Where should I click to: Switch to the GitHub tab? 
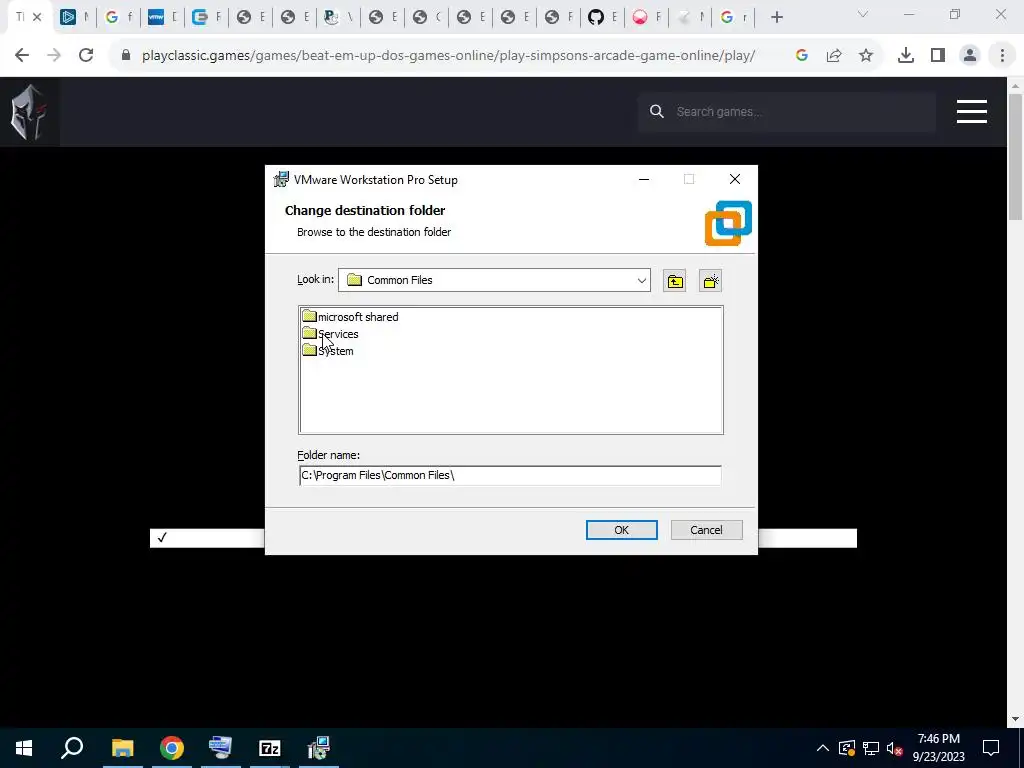[596, 18]
